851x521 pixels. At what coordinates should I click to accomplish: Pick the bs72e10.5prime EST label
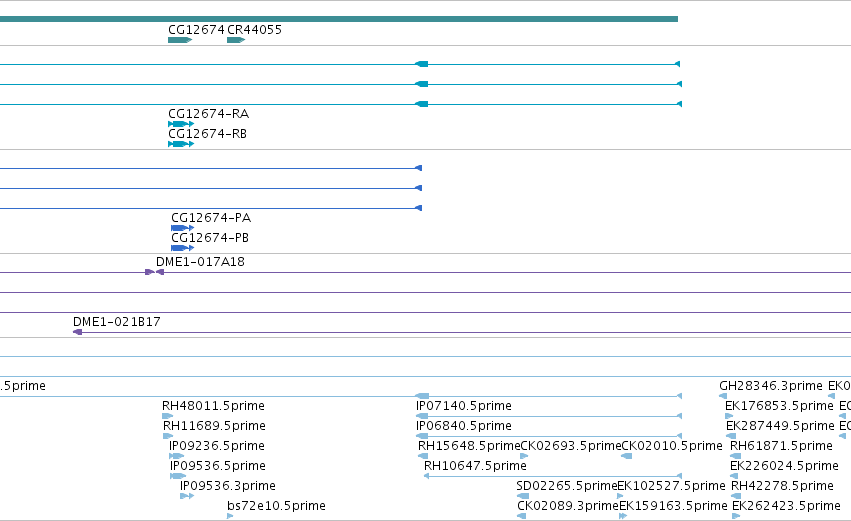(276, 506)
